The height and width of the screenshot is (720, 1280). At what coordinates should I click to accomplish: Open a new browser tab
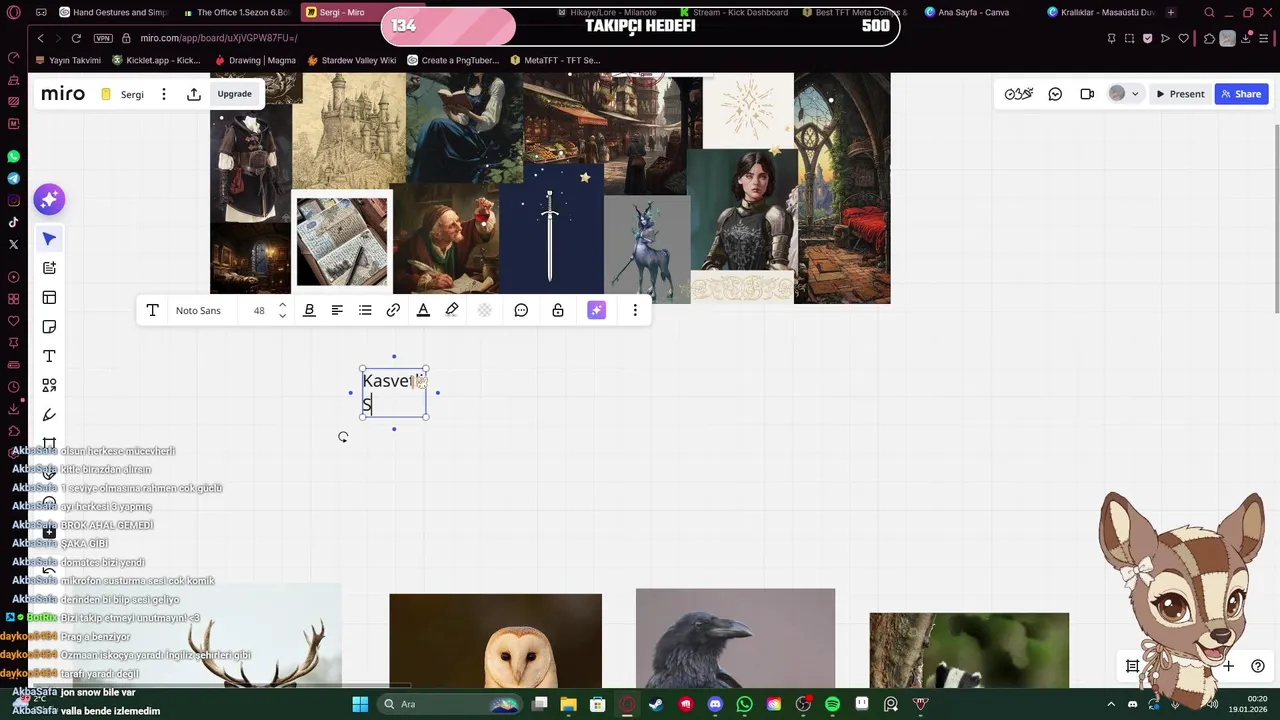[x=1171, y=12]
